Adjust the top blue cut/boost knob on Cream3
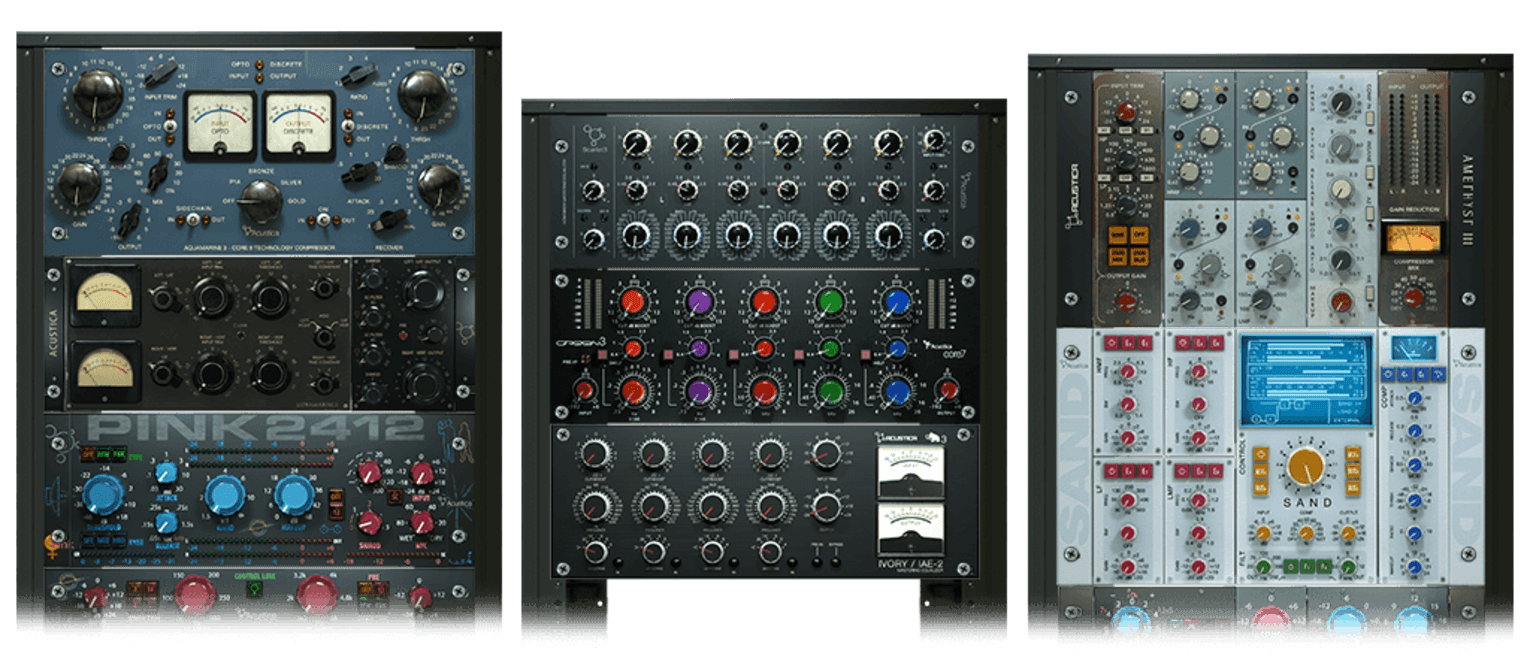The image size is (1530, 669). click(896, 302)
